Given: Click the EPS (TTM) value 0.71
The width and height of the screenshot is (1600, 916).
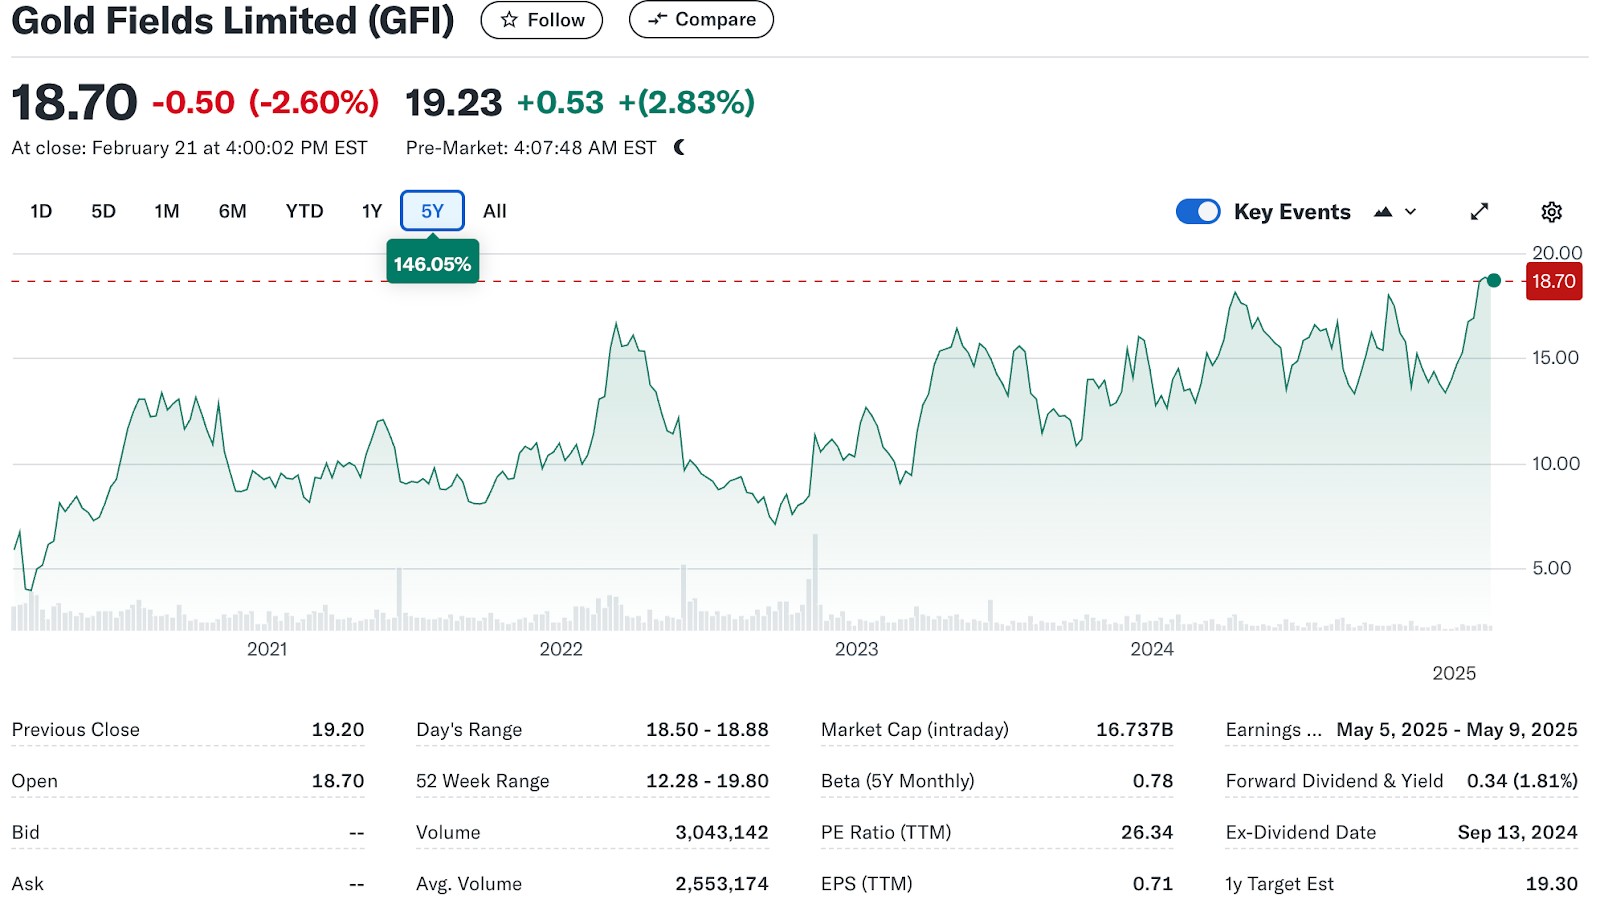Looking at the screenshot, I should (1153, 883).
